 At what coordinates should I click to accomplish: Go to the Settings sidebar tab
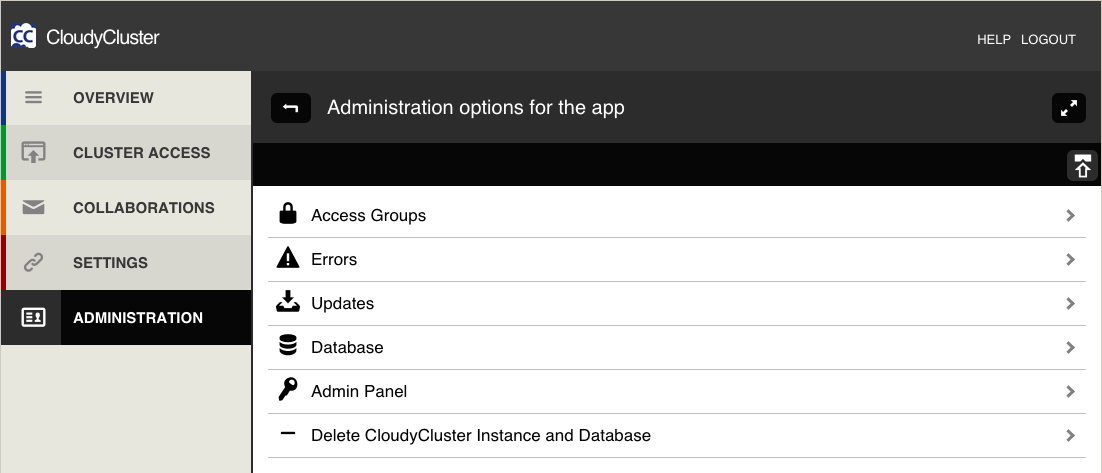click(127, 262)
